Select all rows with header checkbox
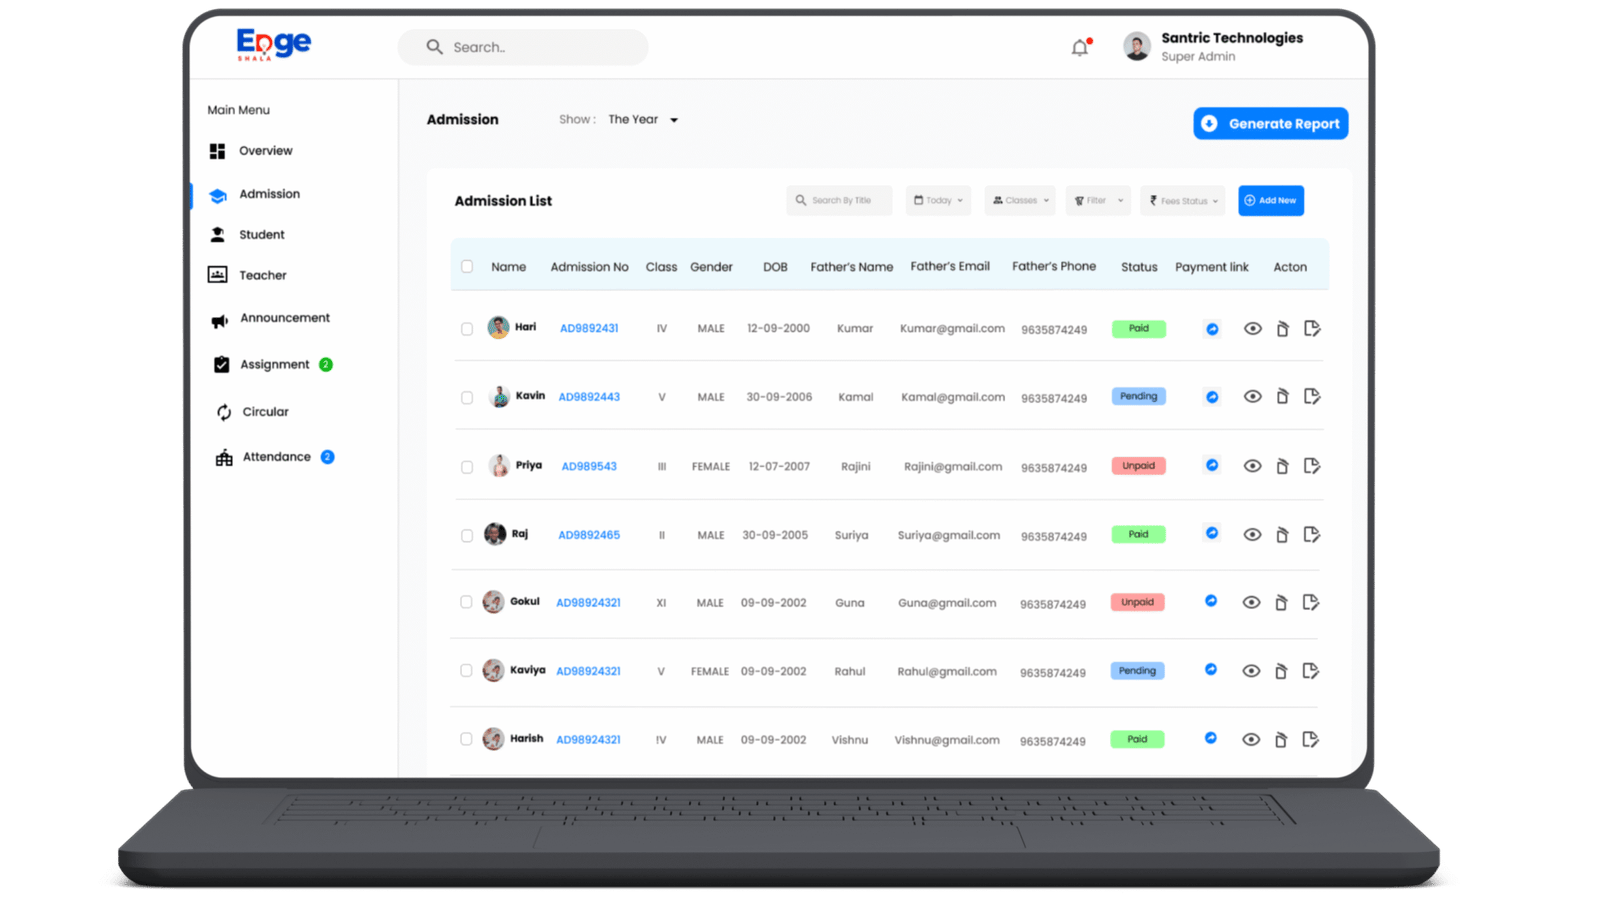 pyautogui.click(x=467, y=267)
